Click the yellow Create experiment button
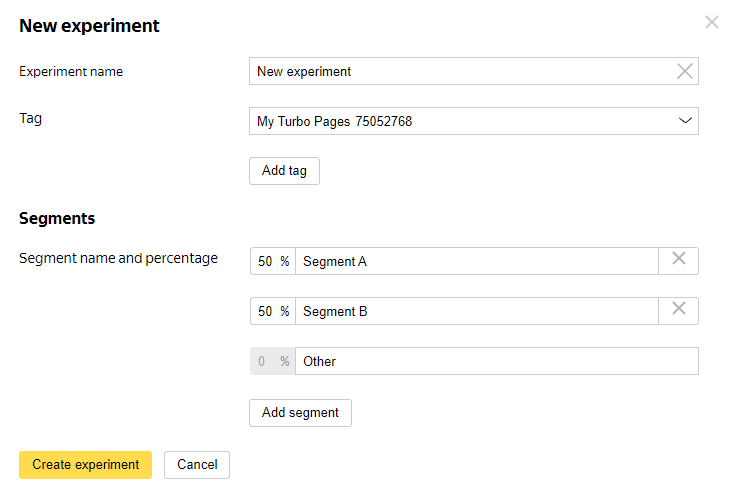Viewport: 739px width, 495px height. click(x=85, y=465)
